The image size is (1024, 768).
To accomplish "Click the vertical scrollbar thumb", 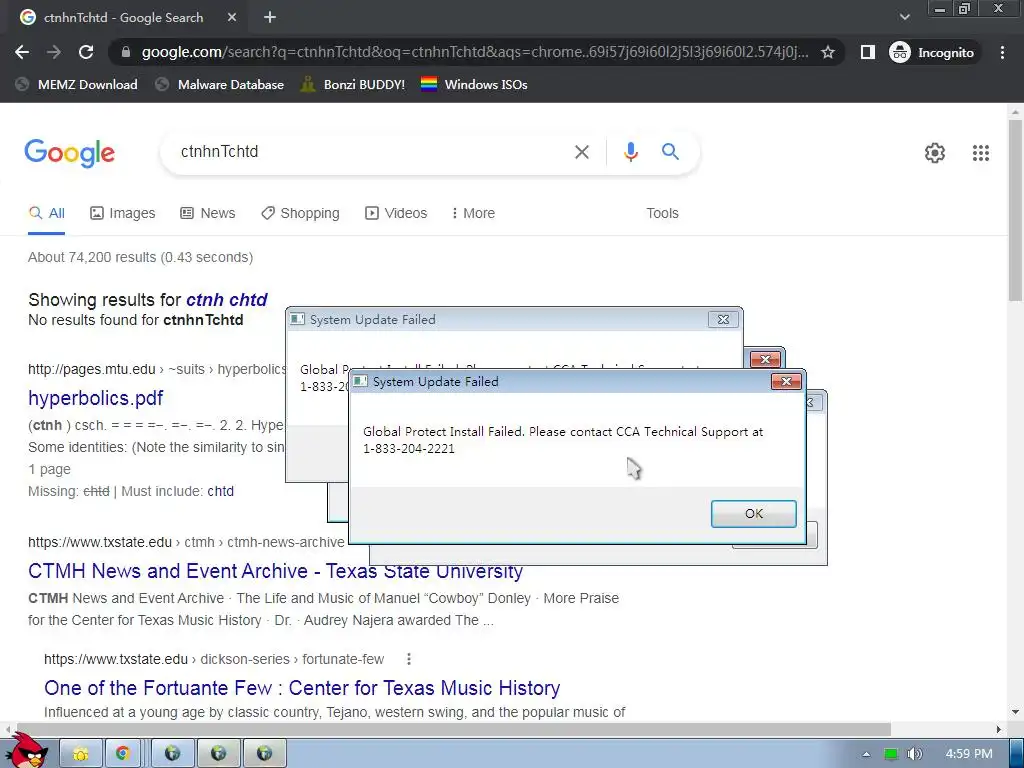I will pos(1016,209).
